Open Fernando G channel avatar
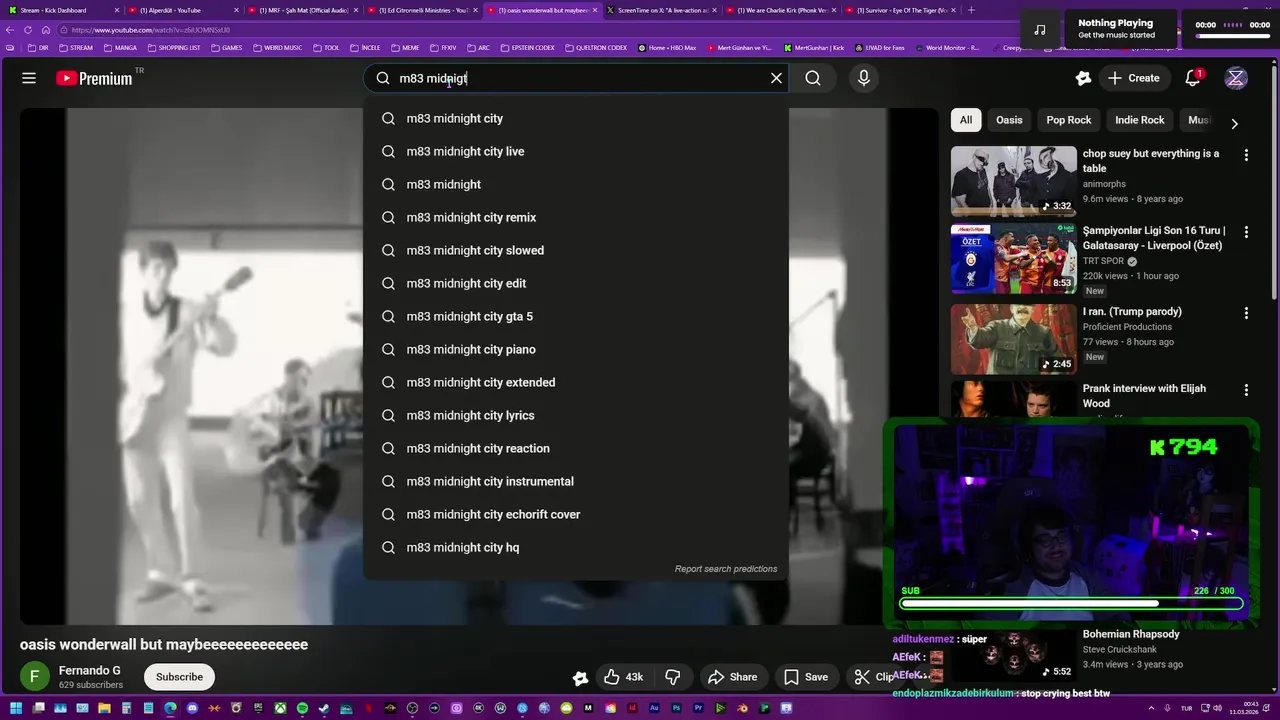 tap(35, 677)
